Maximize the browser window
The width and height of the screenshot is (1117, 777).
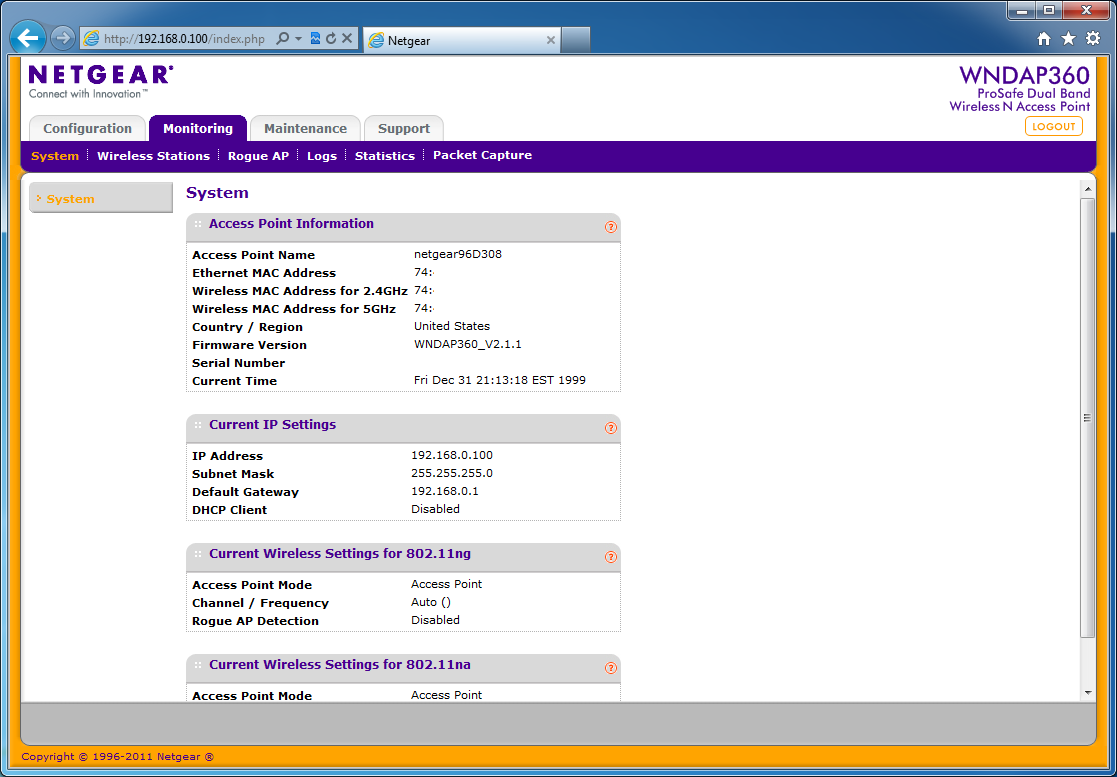pyautogui.click(x=1049, y=11)
